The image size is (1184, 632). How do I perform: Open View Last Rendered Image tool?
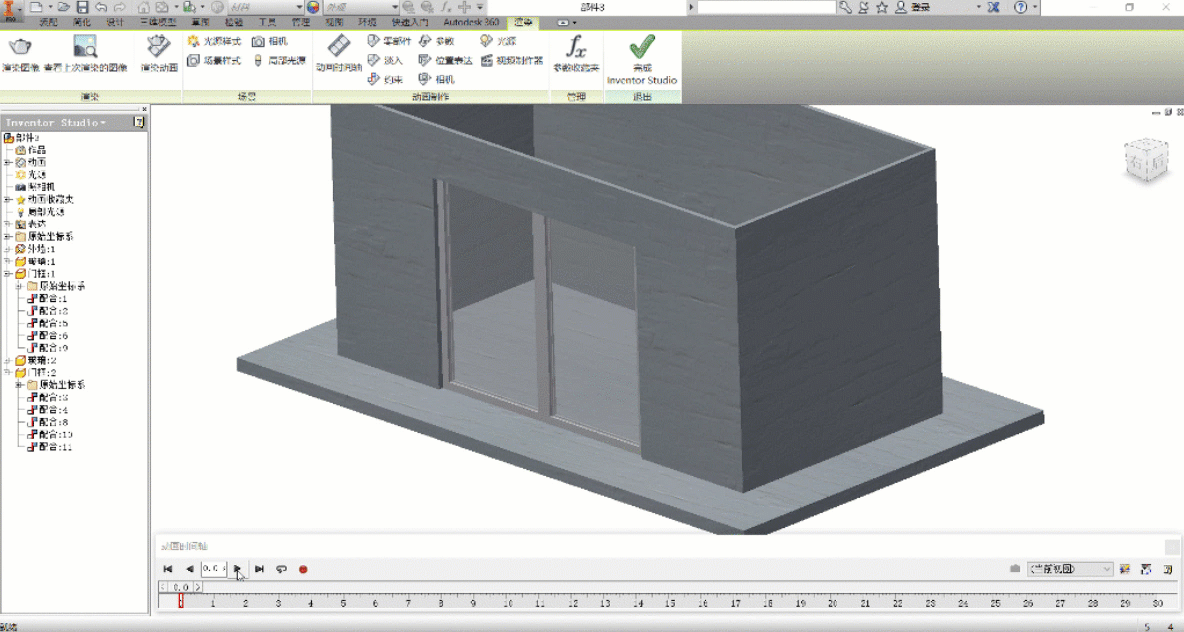pos(85,48)
